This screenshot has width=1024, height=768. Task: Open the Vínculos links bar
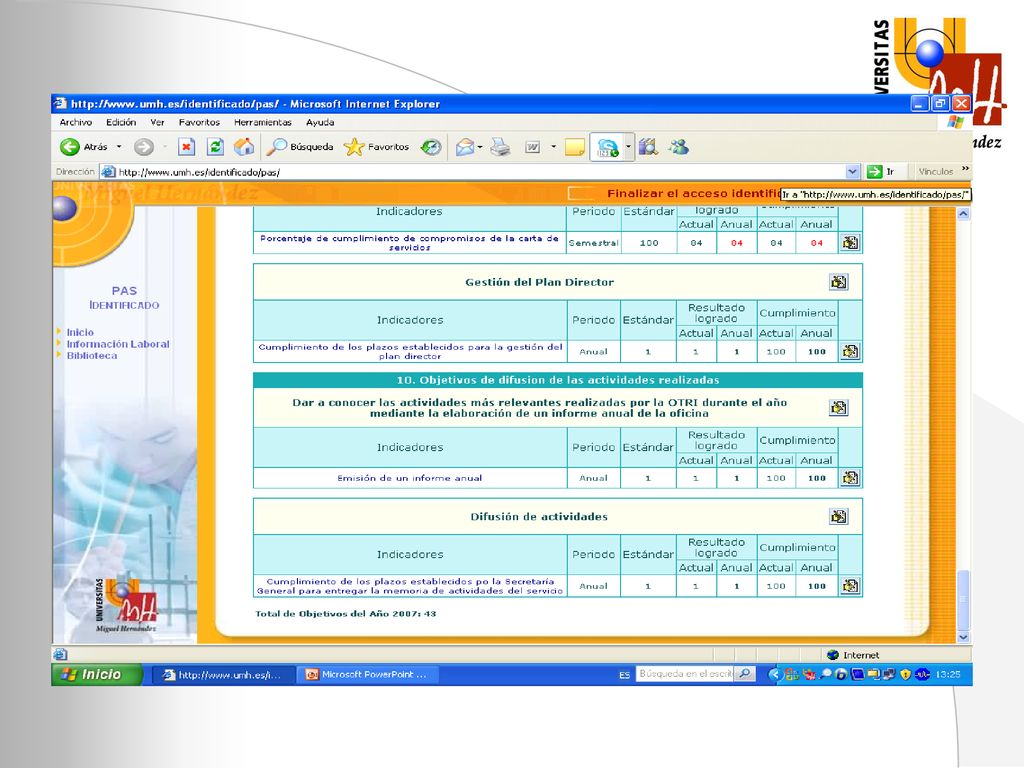tap(935, 172)
